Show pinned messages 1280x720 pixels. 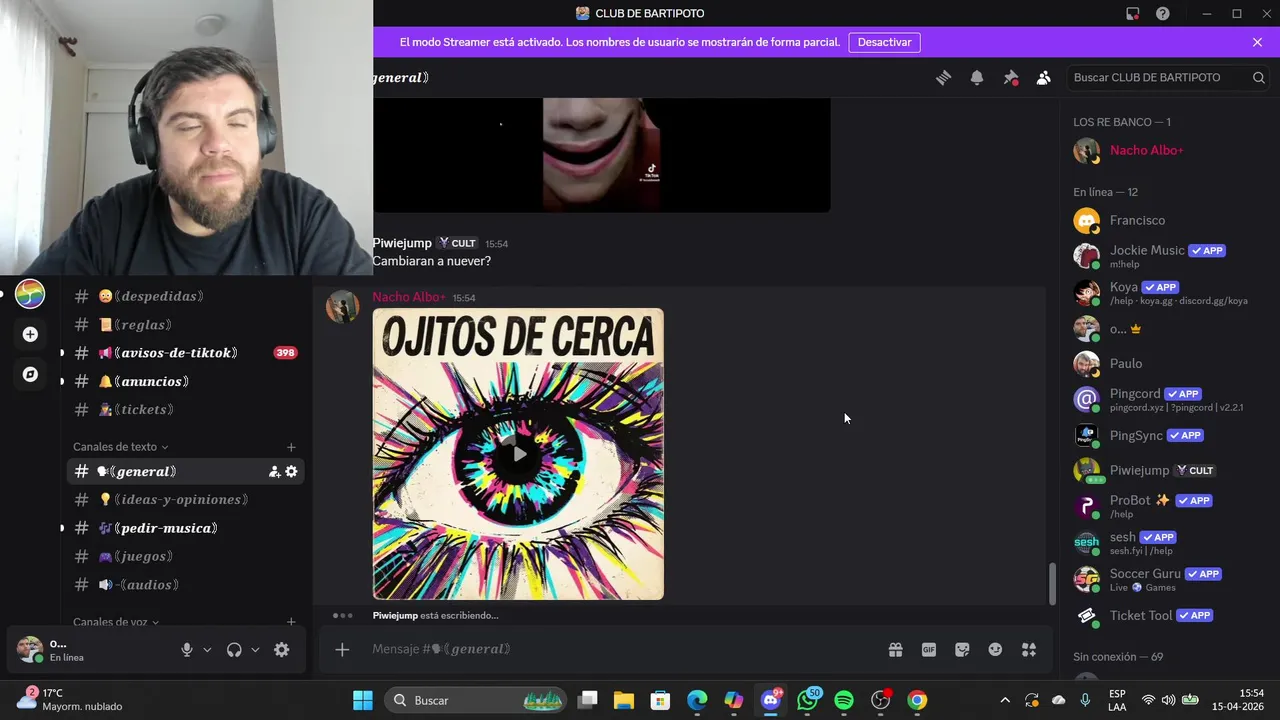click(1011, 78)
